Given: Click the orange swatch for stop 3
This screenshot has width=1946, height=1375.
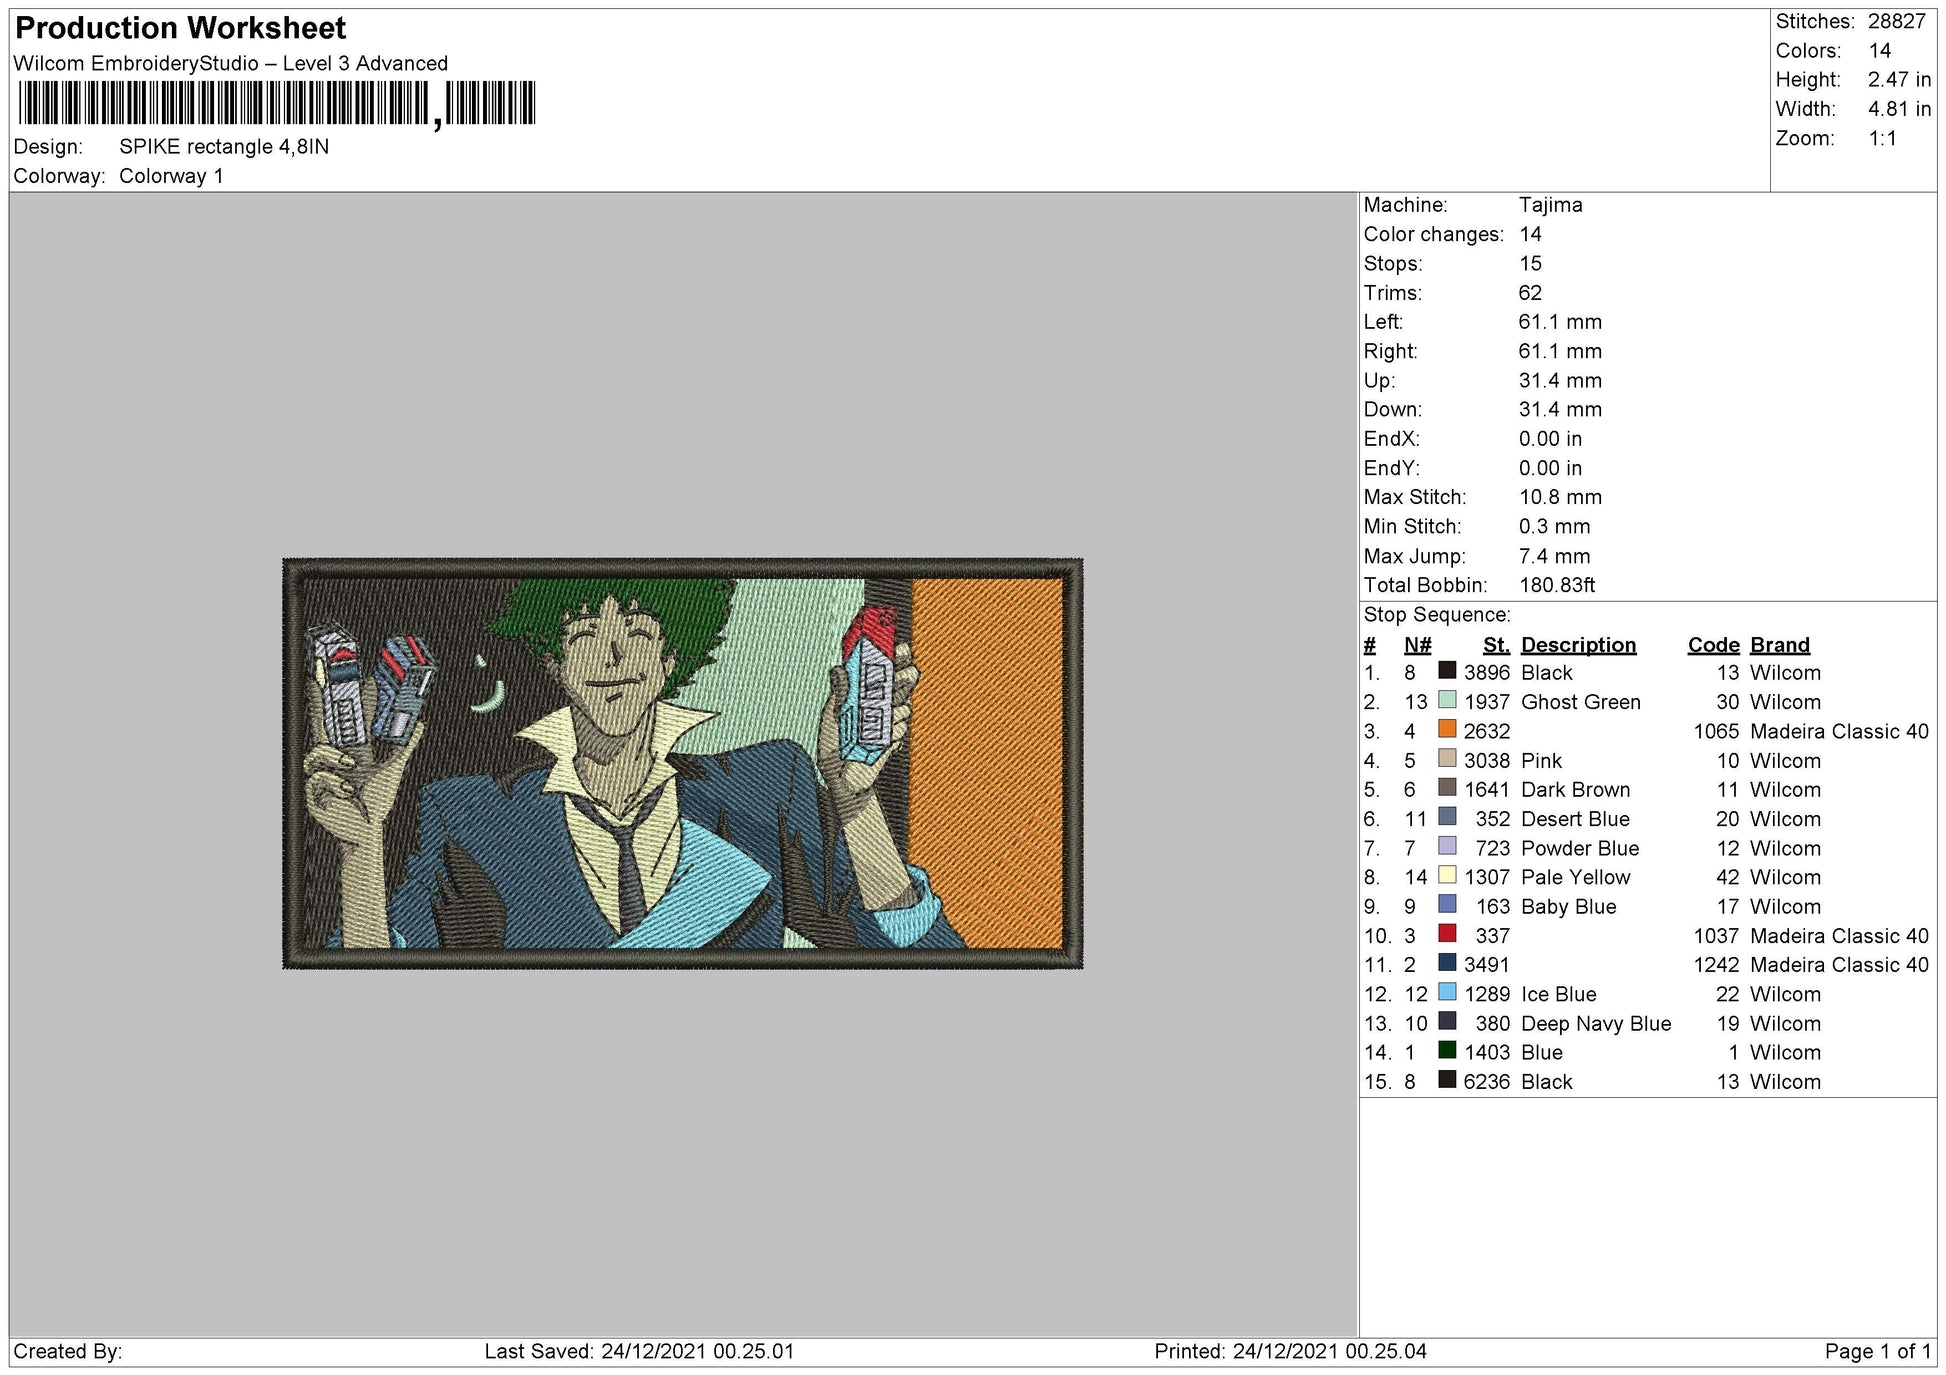Looking at the screenshot, I should [1447, 728].
